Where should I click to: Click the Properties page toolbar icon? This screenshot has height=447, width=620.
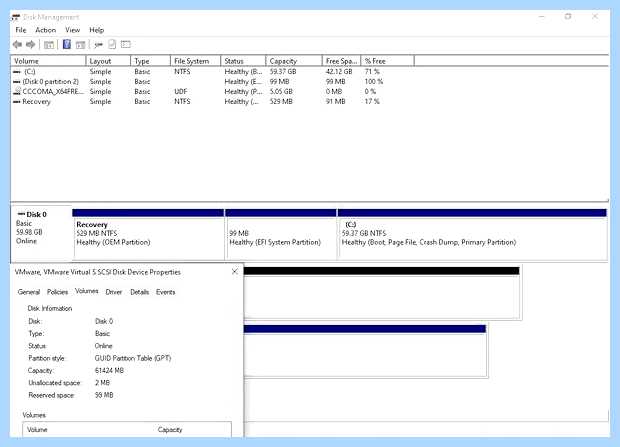pyautogui.click(x=112, y=44)
